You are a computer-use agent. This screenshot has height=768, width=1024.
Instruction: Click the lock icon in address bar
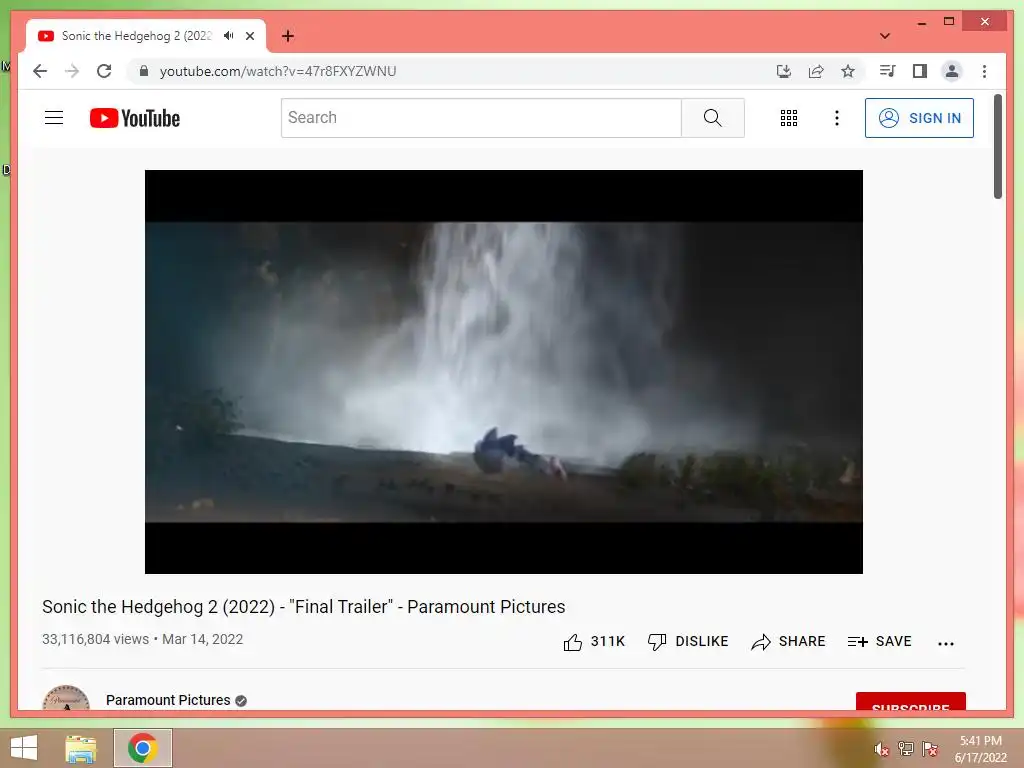coord(144,71)
